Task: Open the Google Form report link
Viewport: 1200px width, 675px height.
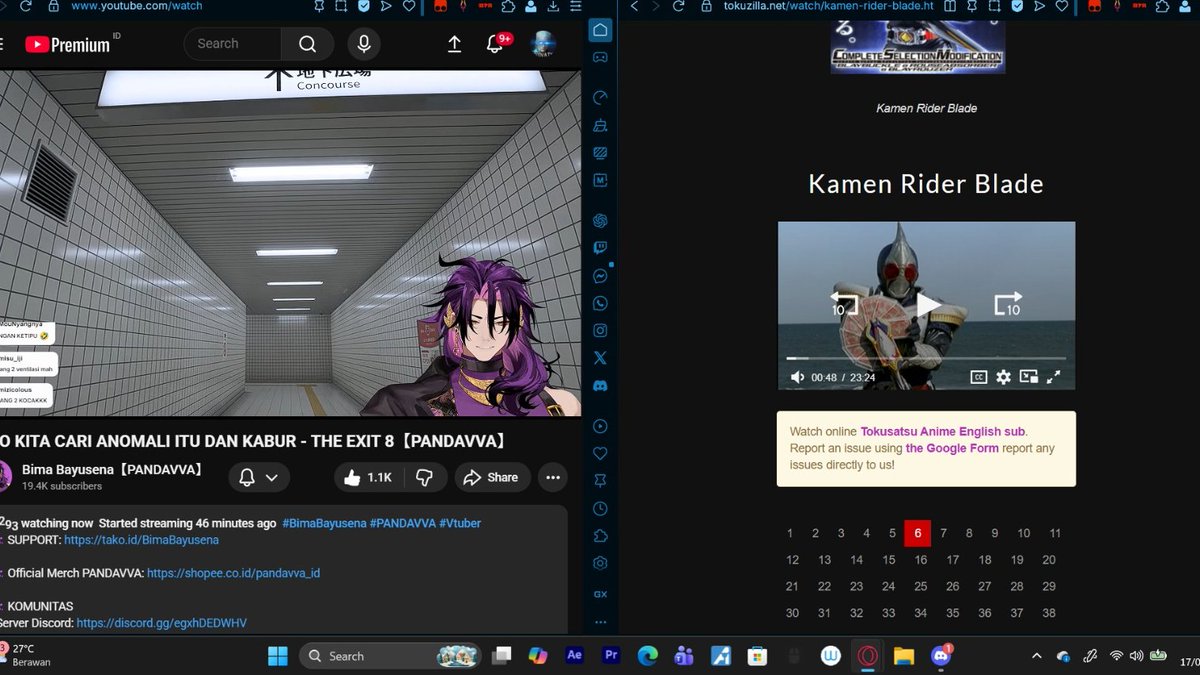Action: point(952,448)
